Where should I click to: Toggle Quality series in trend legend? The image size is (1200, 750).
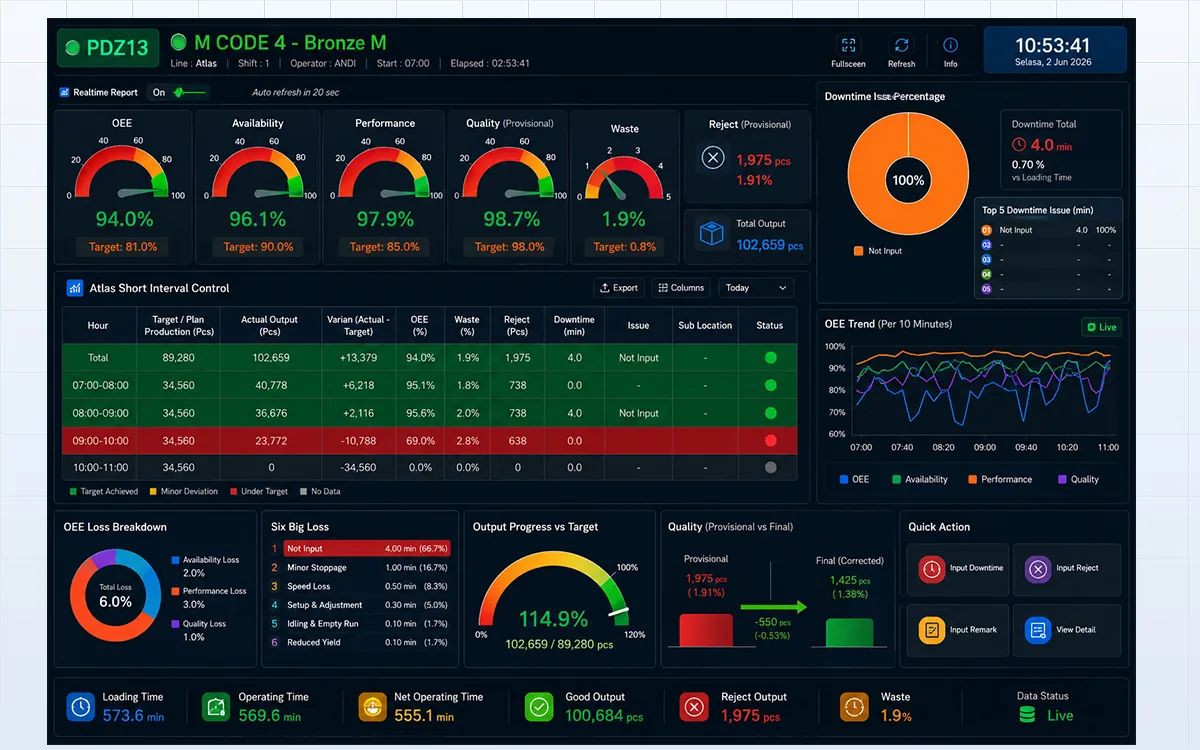click(x=1078, y=479)
